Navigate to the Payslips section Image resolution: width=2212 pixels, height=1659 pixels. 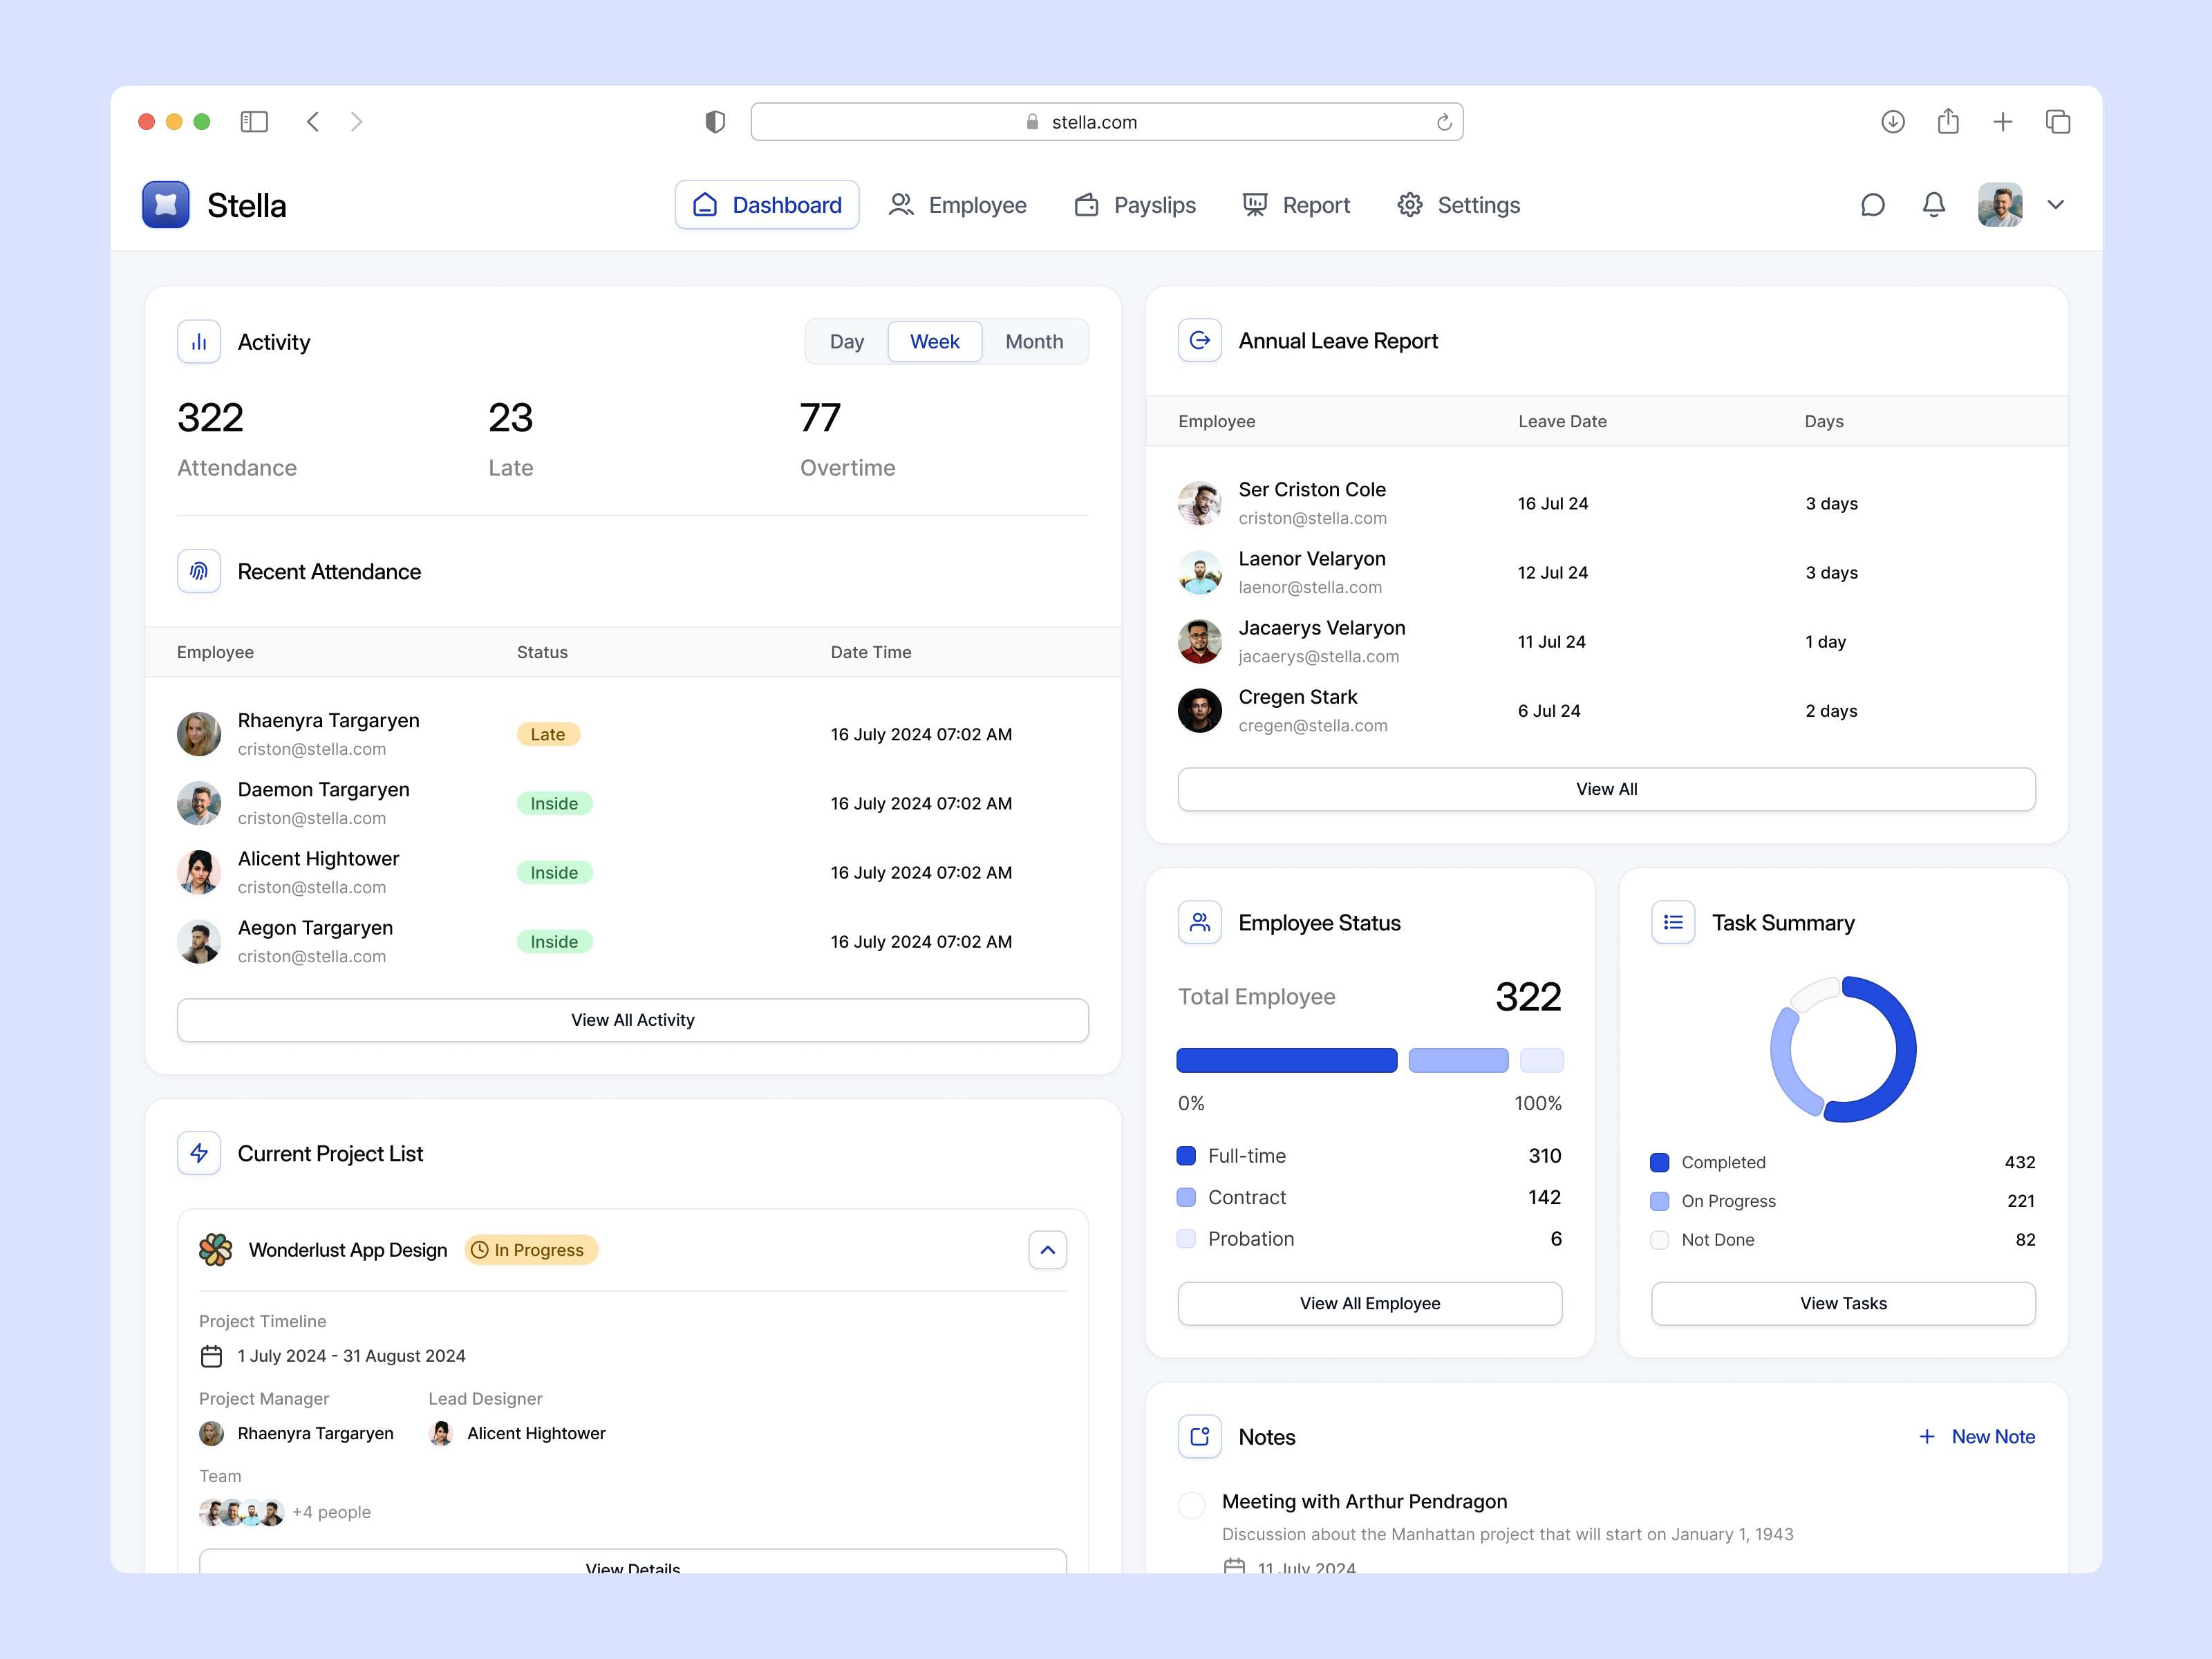pos(1136,204)
